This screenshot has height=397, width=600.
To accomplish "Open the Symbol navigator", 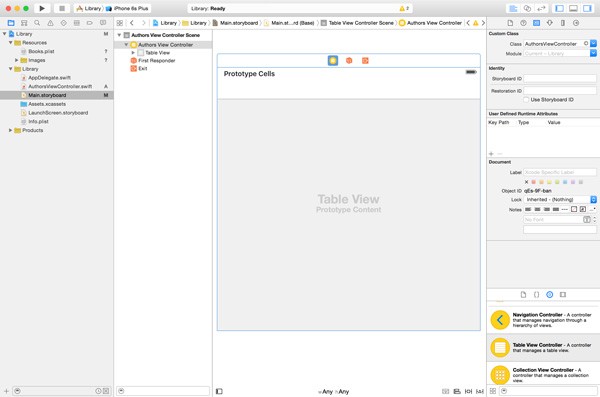I will pyautogui.click(x=24, y=23).
